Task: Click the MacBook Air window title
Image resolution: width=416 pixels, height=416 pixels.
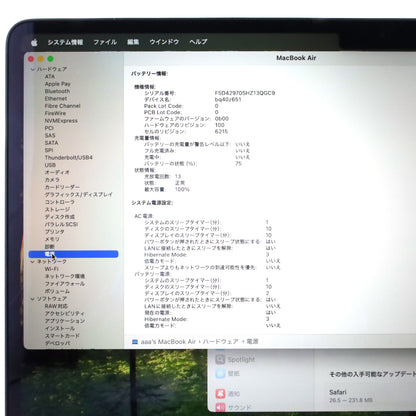Action: click(296, 58)
